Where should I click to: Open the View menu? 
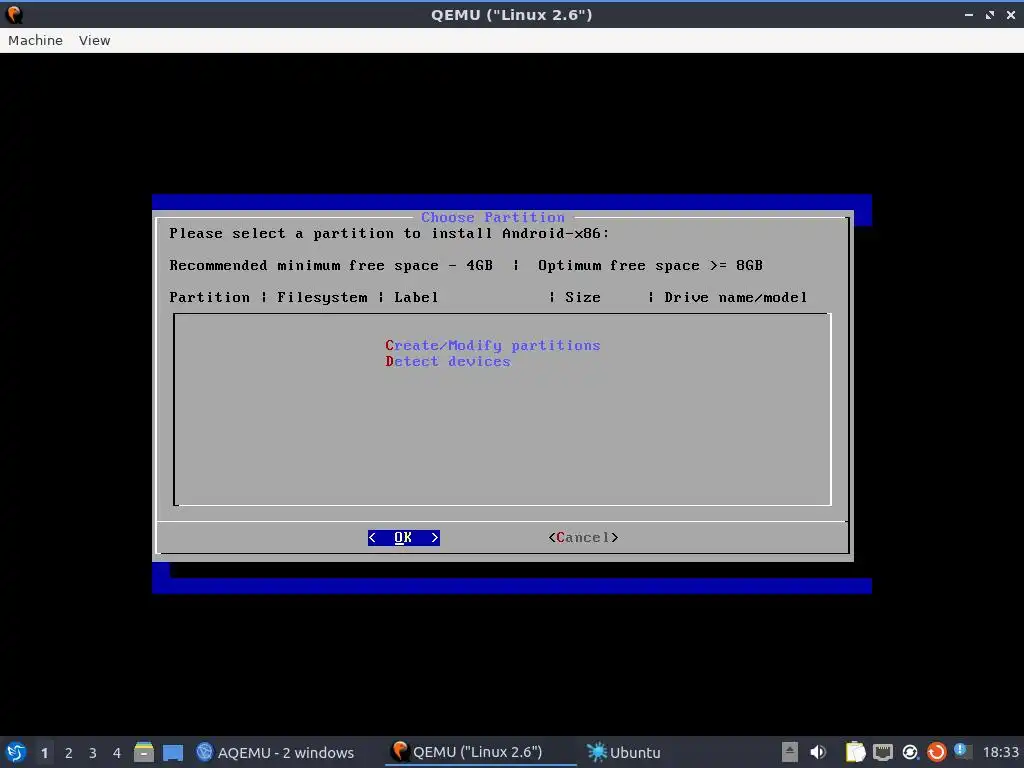pos(94,40)
